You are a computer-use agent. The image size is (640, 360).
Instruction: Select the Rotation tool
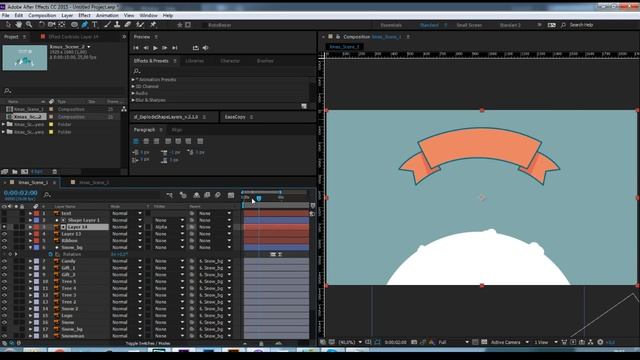[41, 25]
